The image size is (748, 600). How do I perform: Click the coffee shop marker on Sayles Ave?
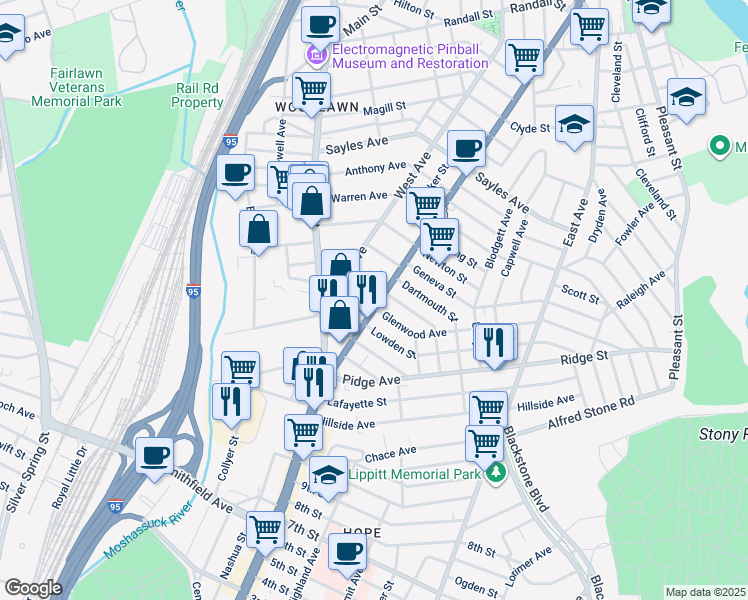pos(466,148)
